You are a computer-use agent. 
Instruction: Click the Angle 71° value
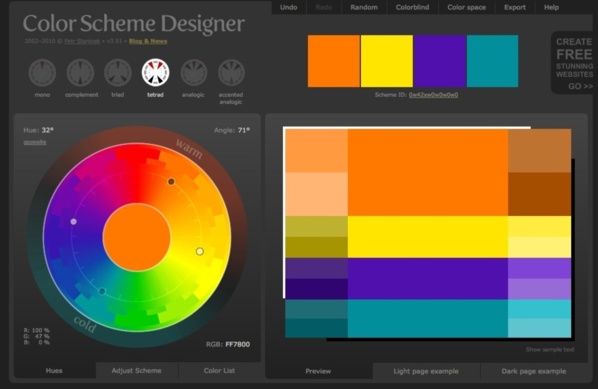click(x=244, y=130)
